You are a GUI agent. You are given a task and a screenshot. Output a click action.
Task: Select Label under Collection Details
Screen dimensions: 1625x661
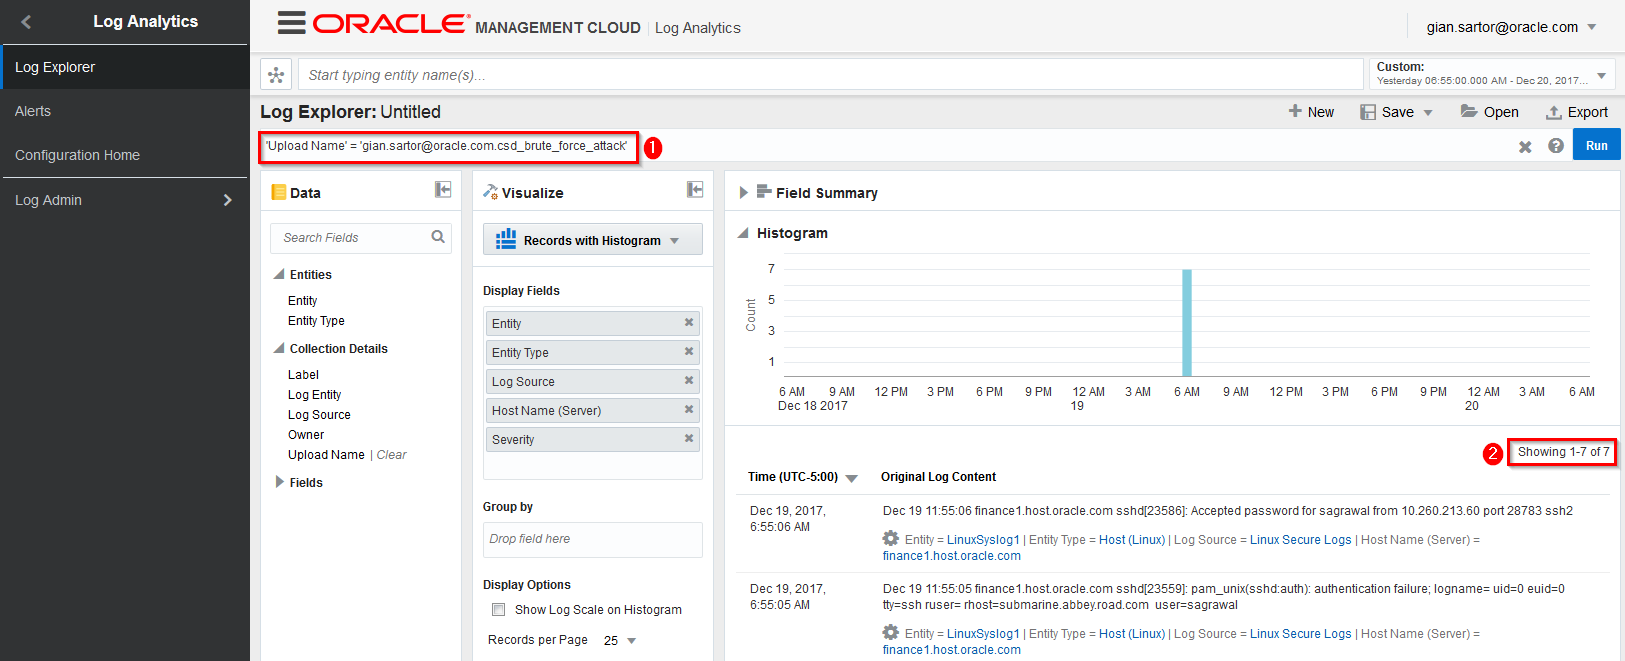click(303, 374)
